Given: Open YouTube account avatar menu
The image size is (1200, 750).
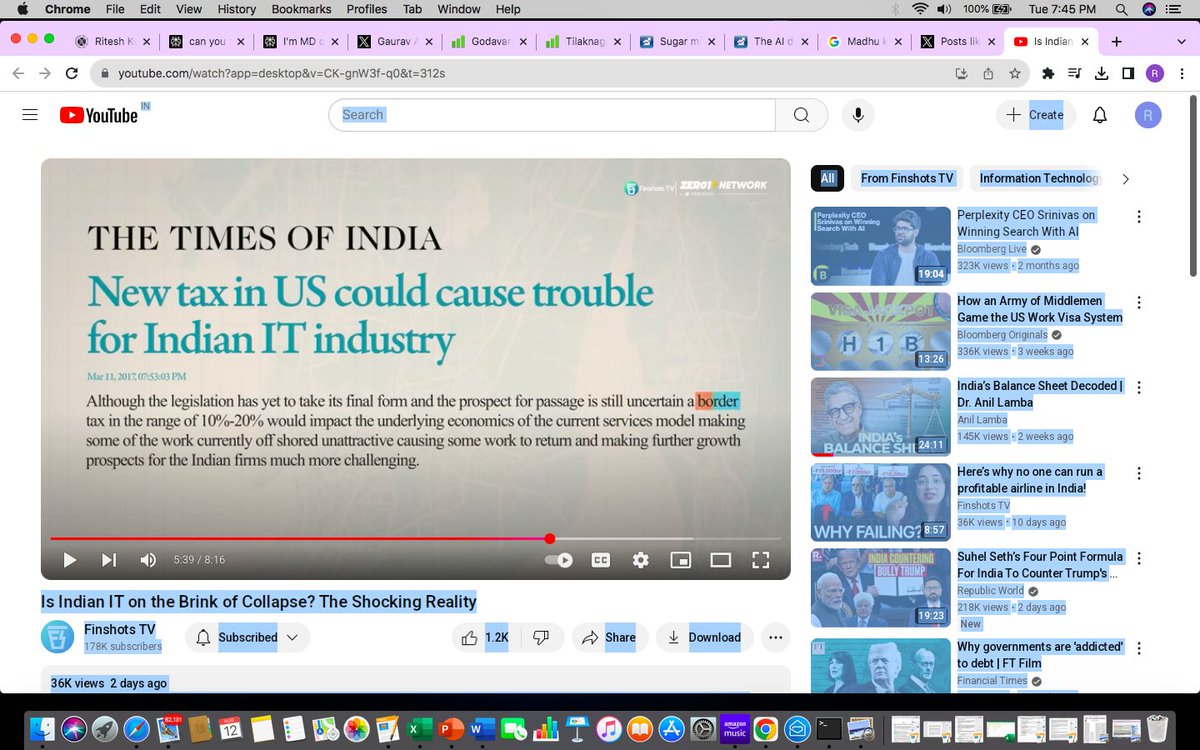Looking at the screenshot, I should 1148,115.
